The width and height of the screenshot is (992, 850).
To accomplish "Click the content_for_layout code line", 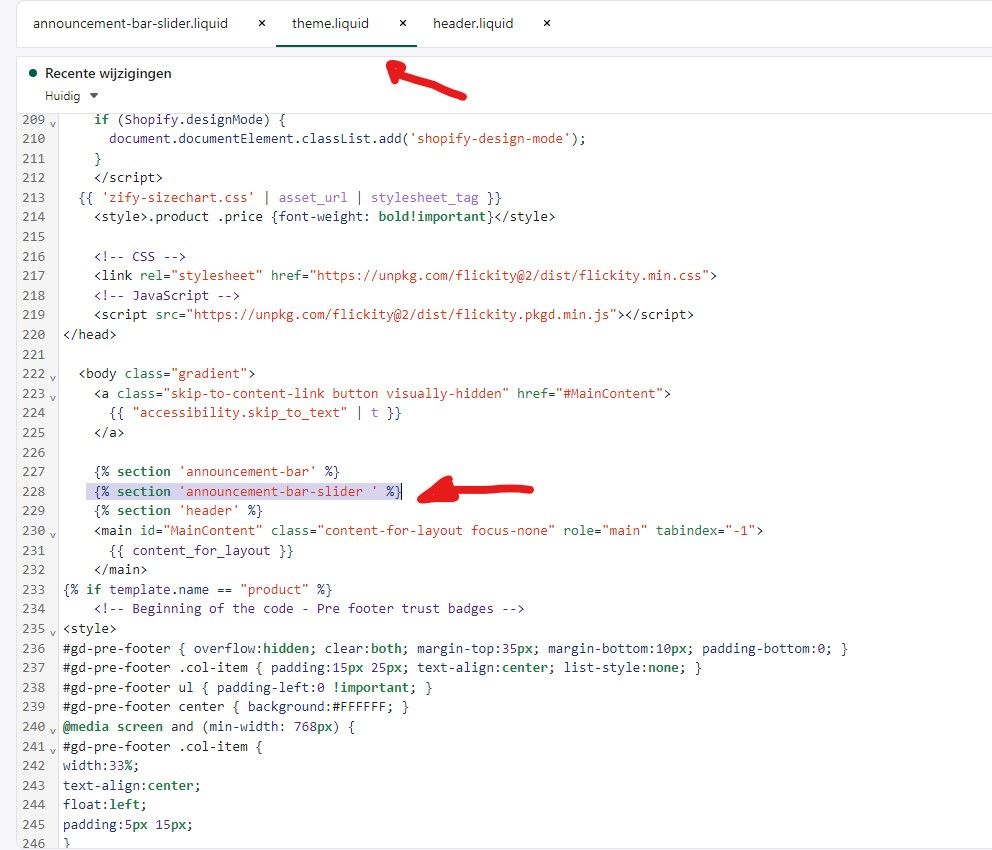I will (201, 550).
